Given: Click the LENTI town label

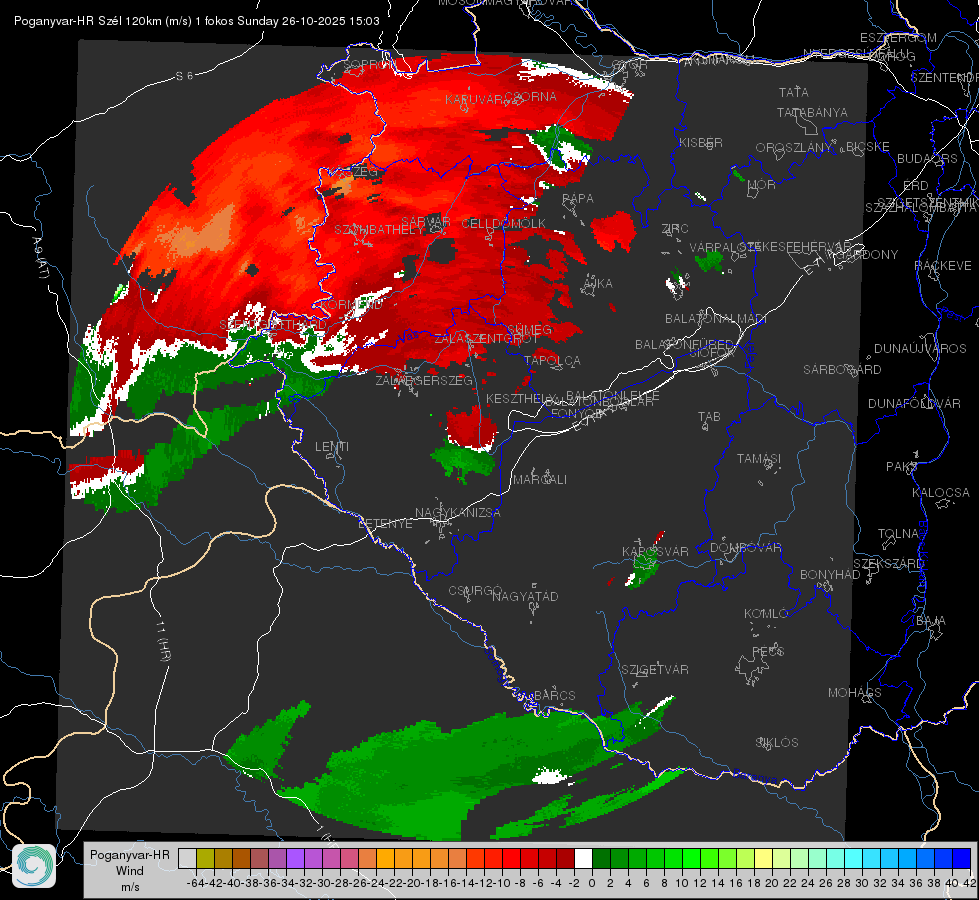Looking at the screenshot, I should tap(332, 447).
